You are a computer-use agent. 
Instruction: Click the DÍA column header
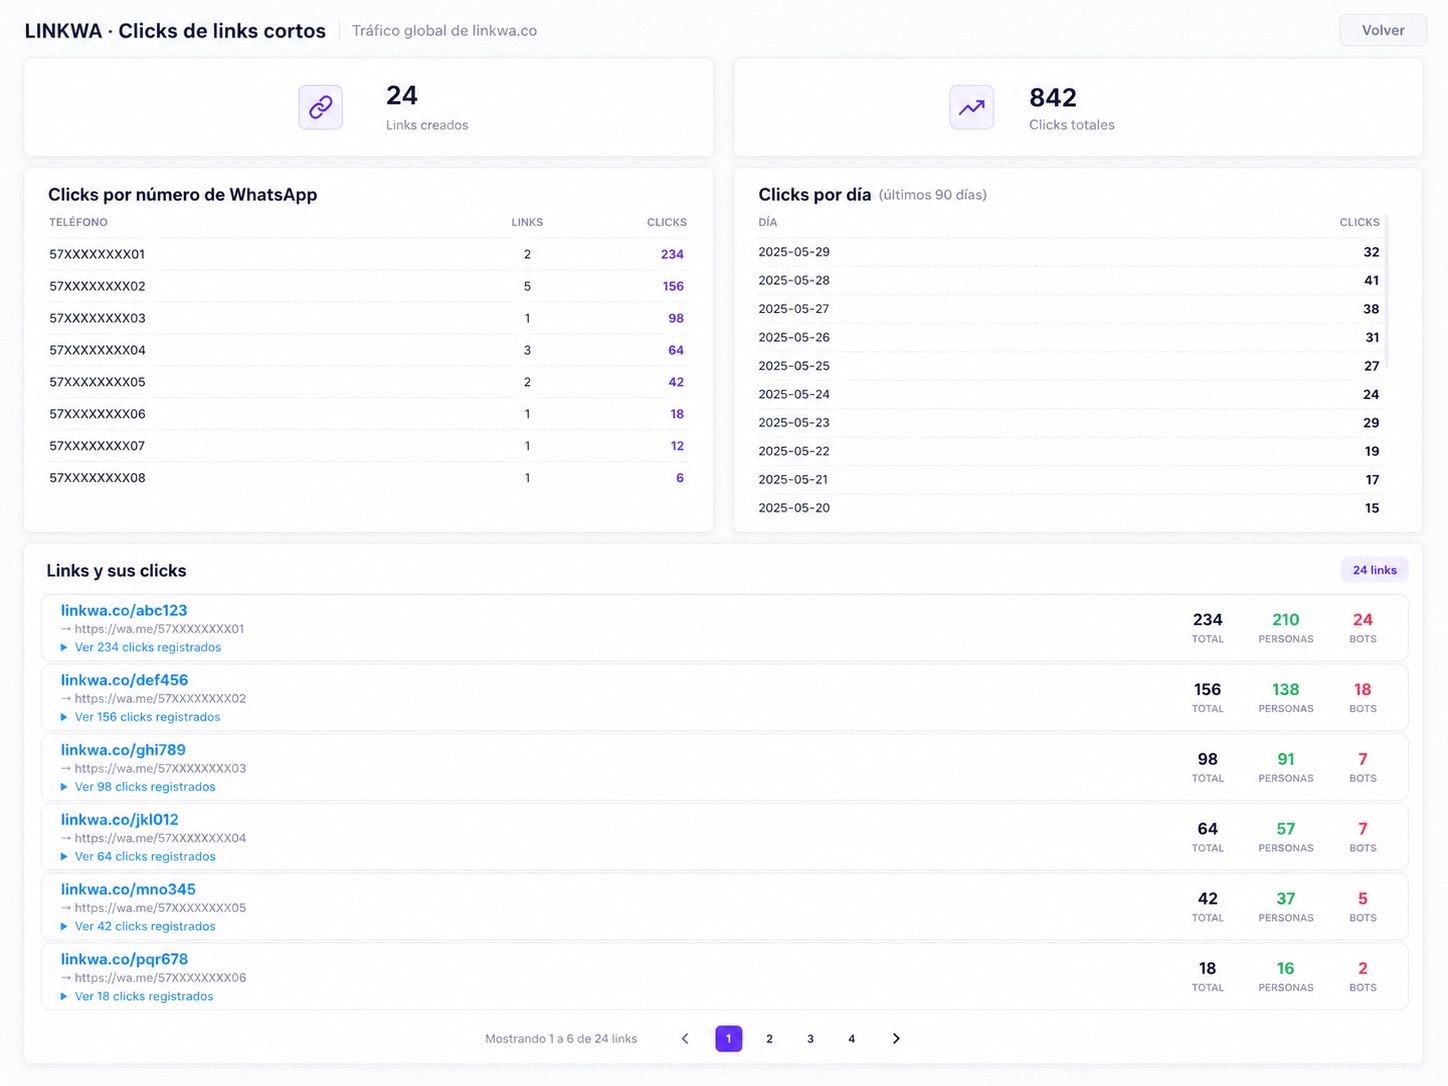[x=767, y=222]
